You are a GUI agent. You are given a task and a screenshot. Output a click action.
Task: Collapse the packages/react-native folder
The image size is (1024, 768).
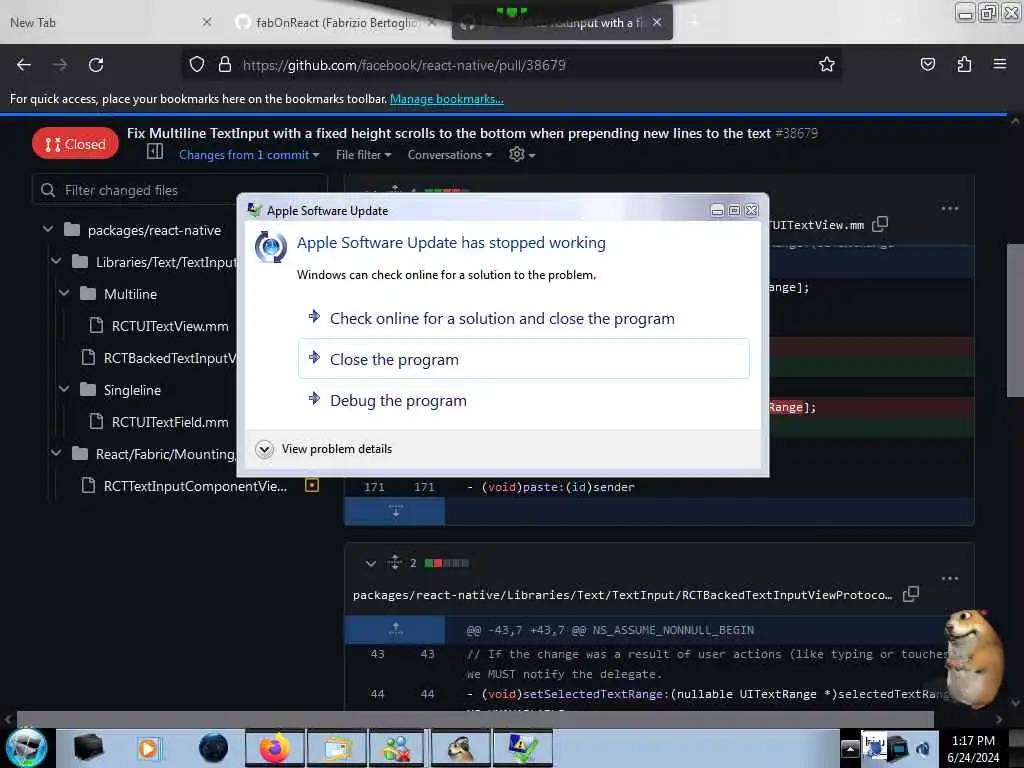click(x=48, y=229)
